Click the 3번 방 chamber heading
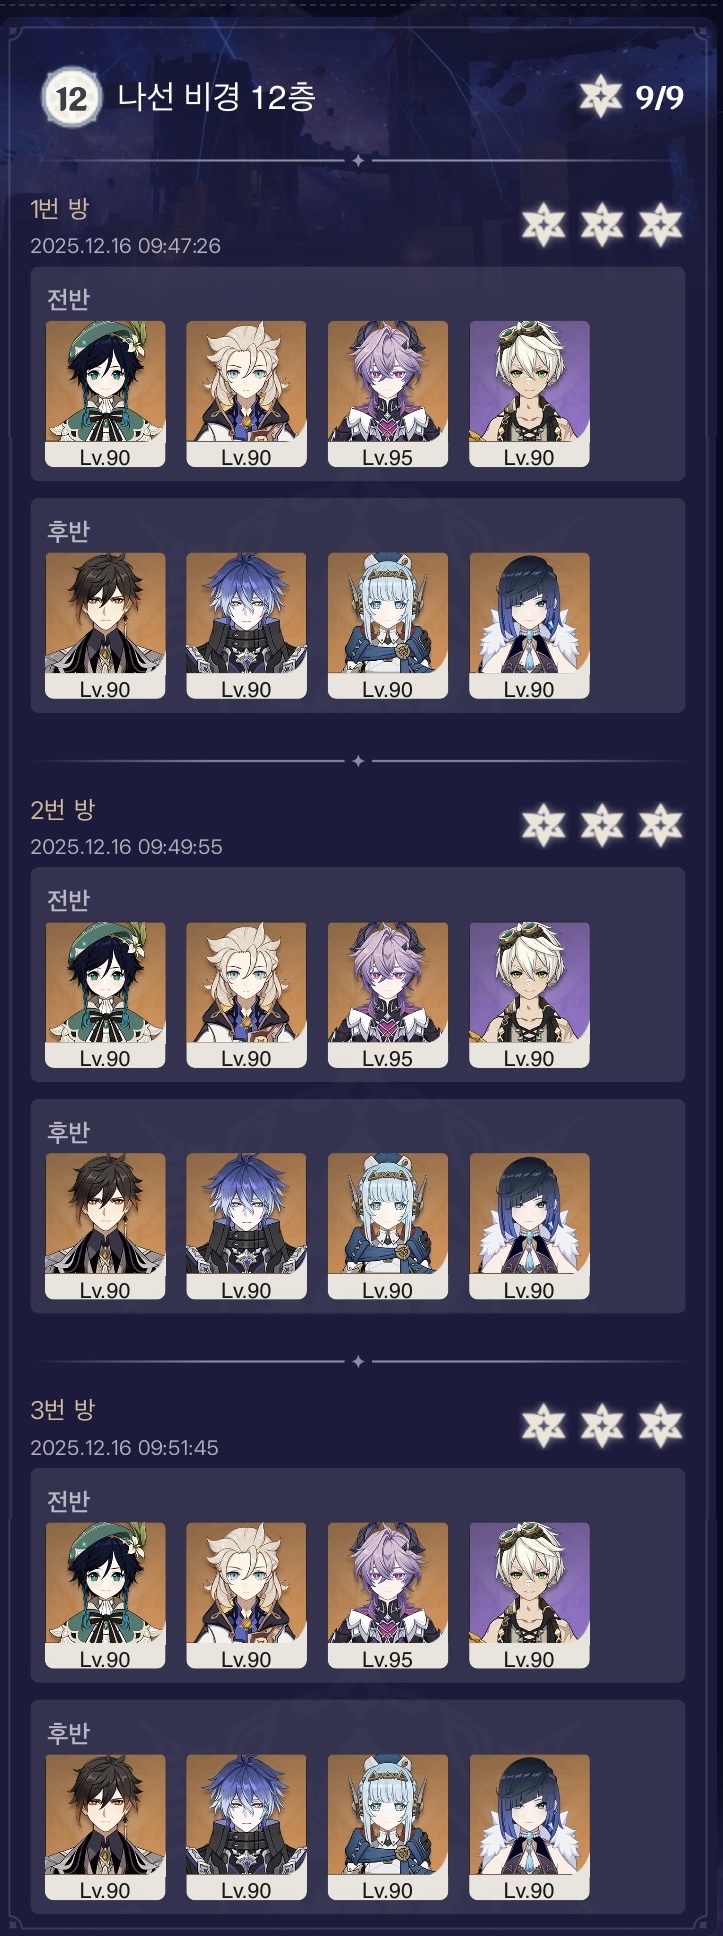Image resolution: width=723 pixels, height=1936 pixels. [63, 1410]
